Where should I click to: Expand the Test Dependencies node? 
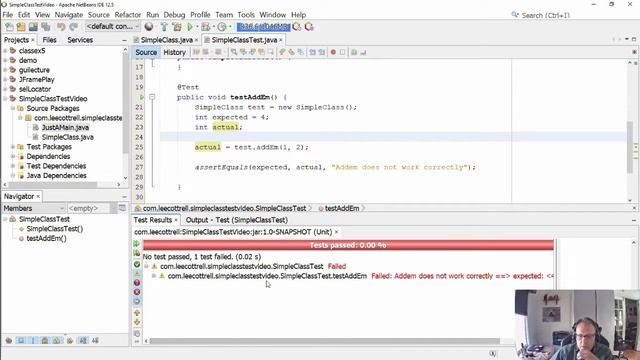click(13, 166)
